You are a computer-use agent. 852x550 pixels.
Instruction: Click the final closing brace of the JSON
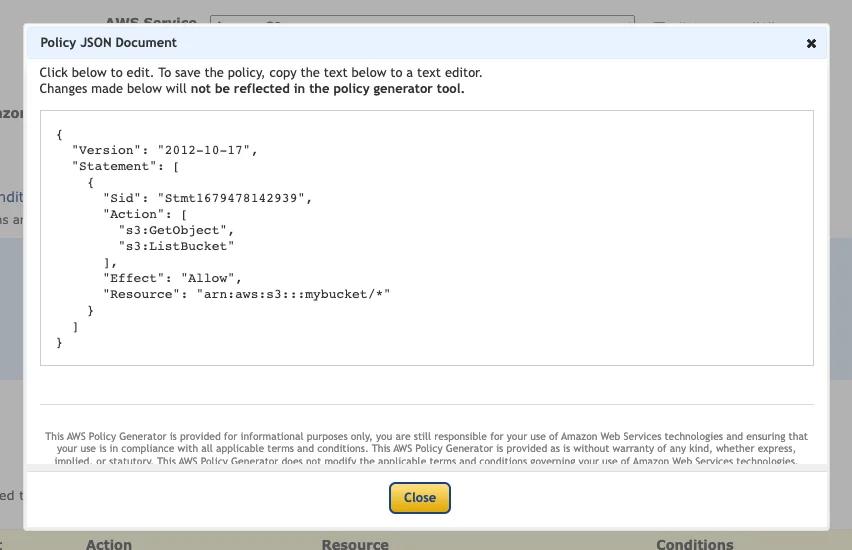60,342
